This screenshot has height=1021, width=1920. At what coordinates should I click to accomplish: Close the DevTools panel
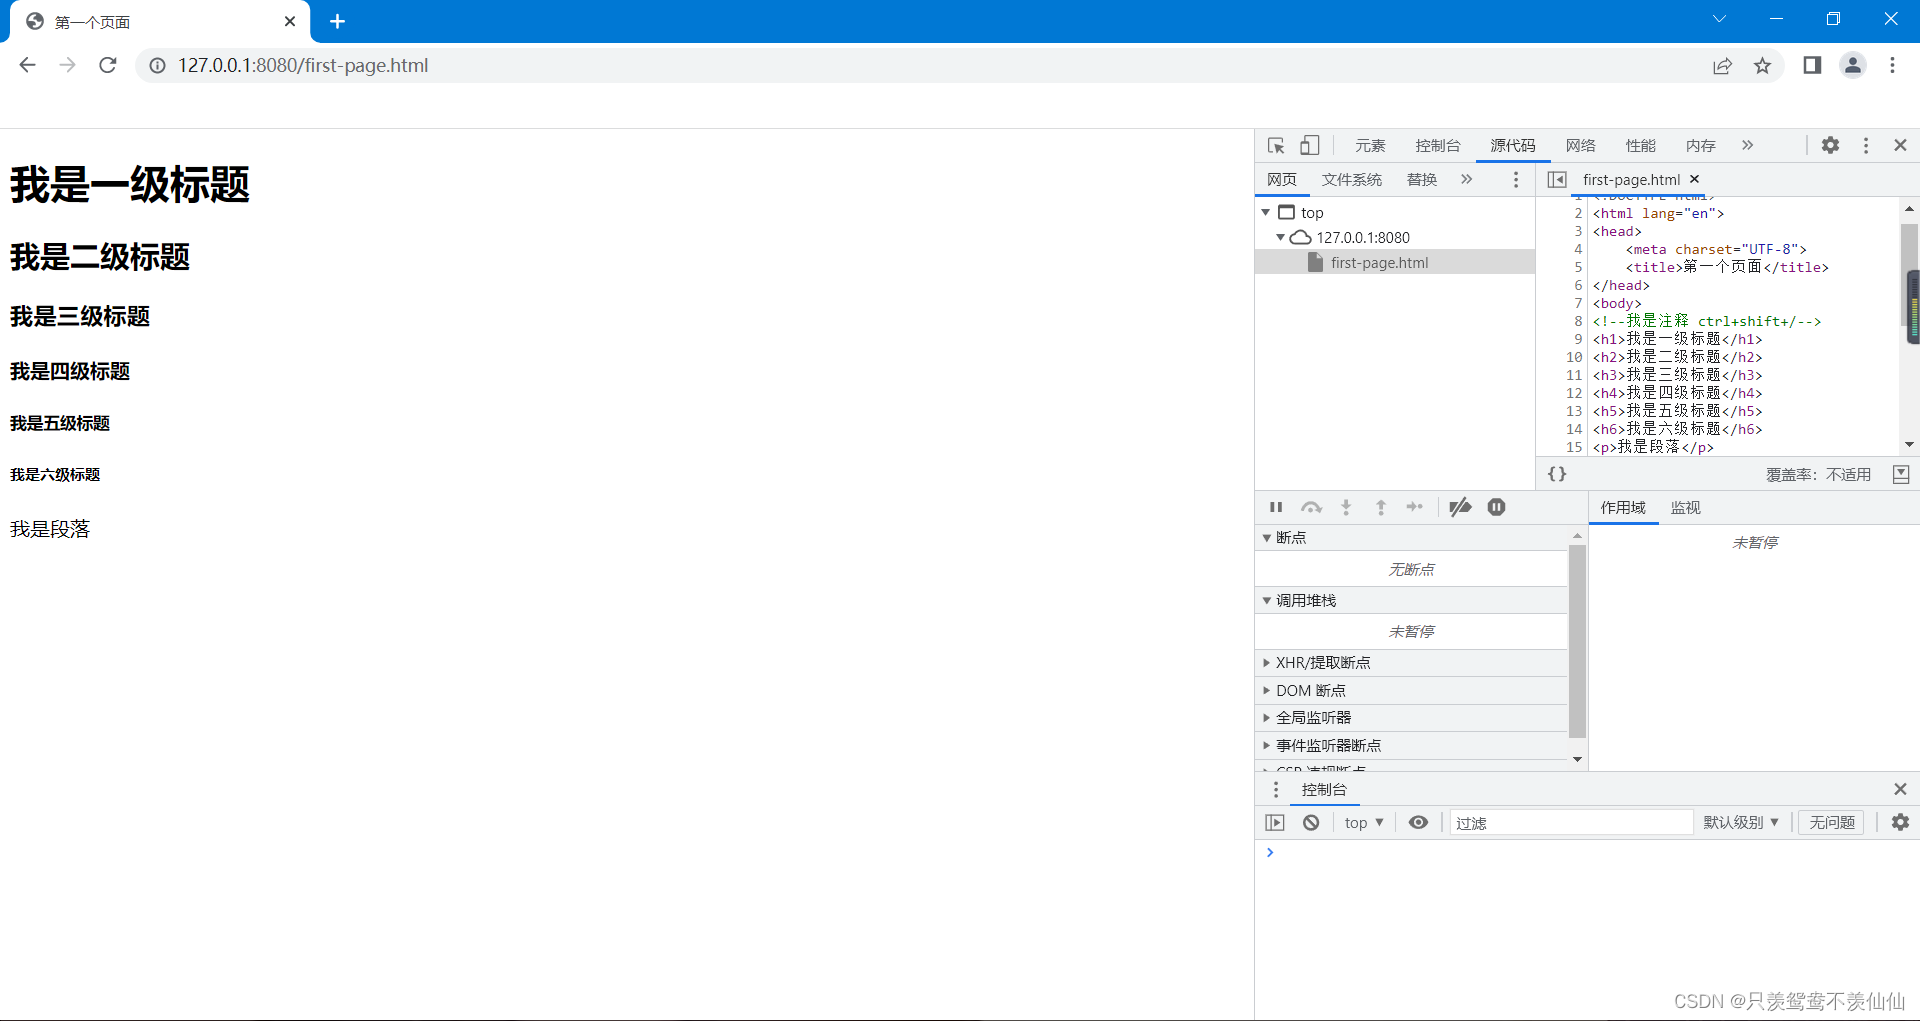tap(1900, 145)
